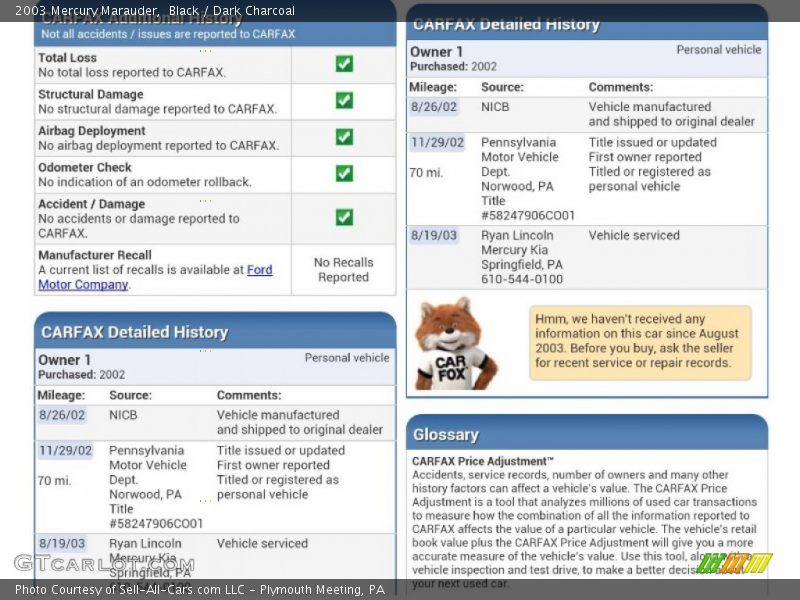Click the Structural Damage green checkmark
Image resolution: width=800 pixels, height=600 pixels.
point(344,100)
